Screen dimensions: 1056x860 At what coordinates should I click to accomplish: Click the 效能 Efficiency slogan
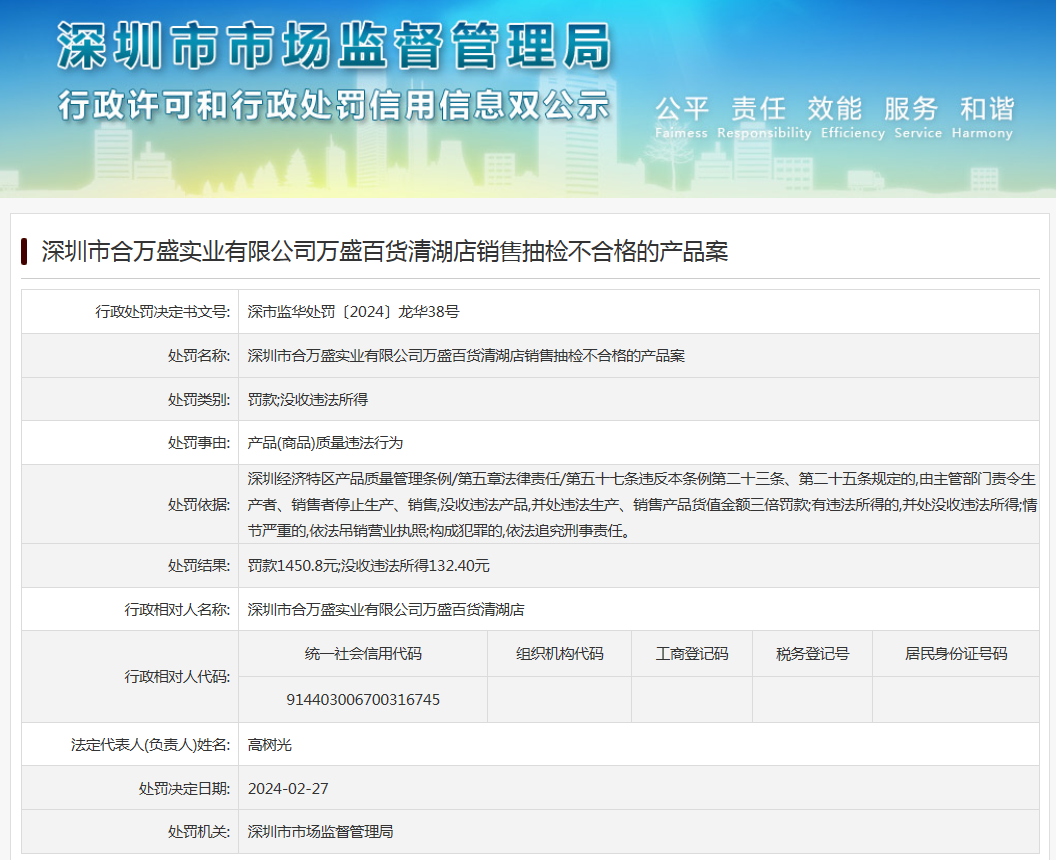(x=853, y=117)
